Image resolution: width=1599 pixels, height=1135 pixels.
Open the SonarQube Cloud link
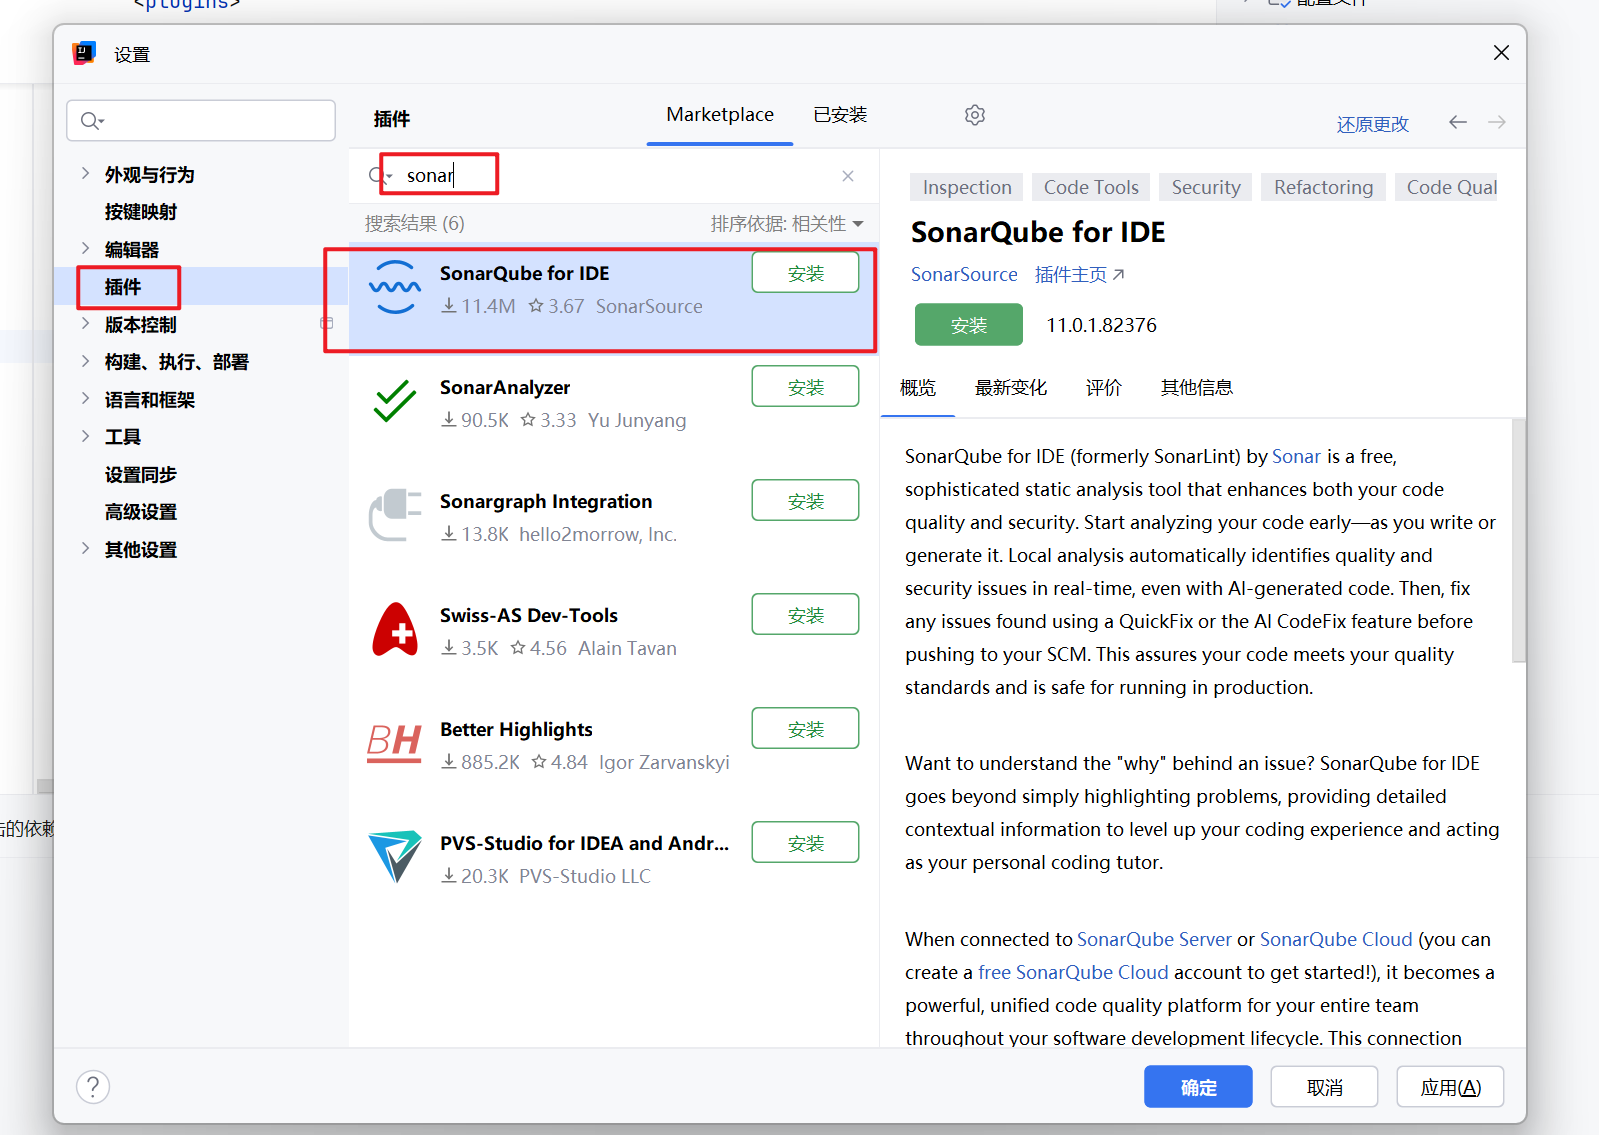1336,940
